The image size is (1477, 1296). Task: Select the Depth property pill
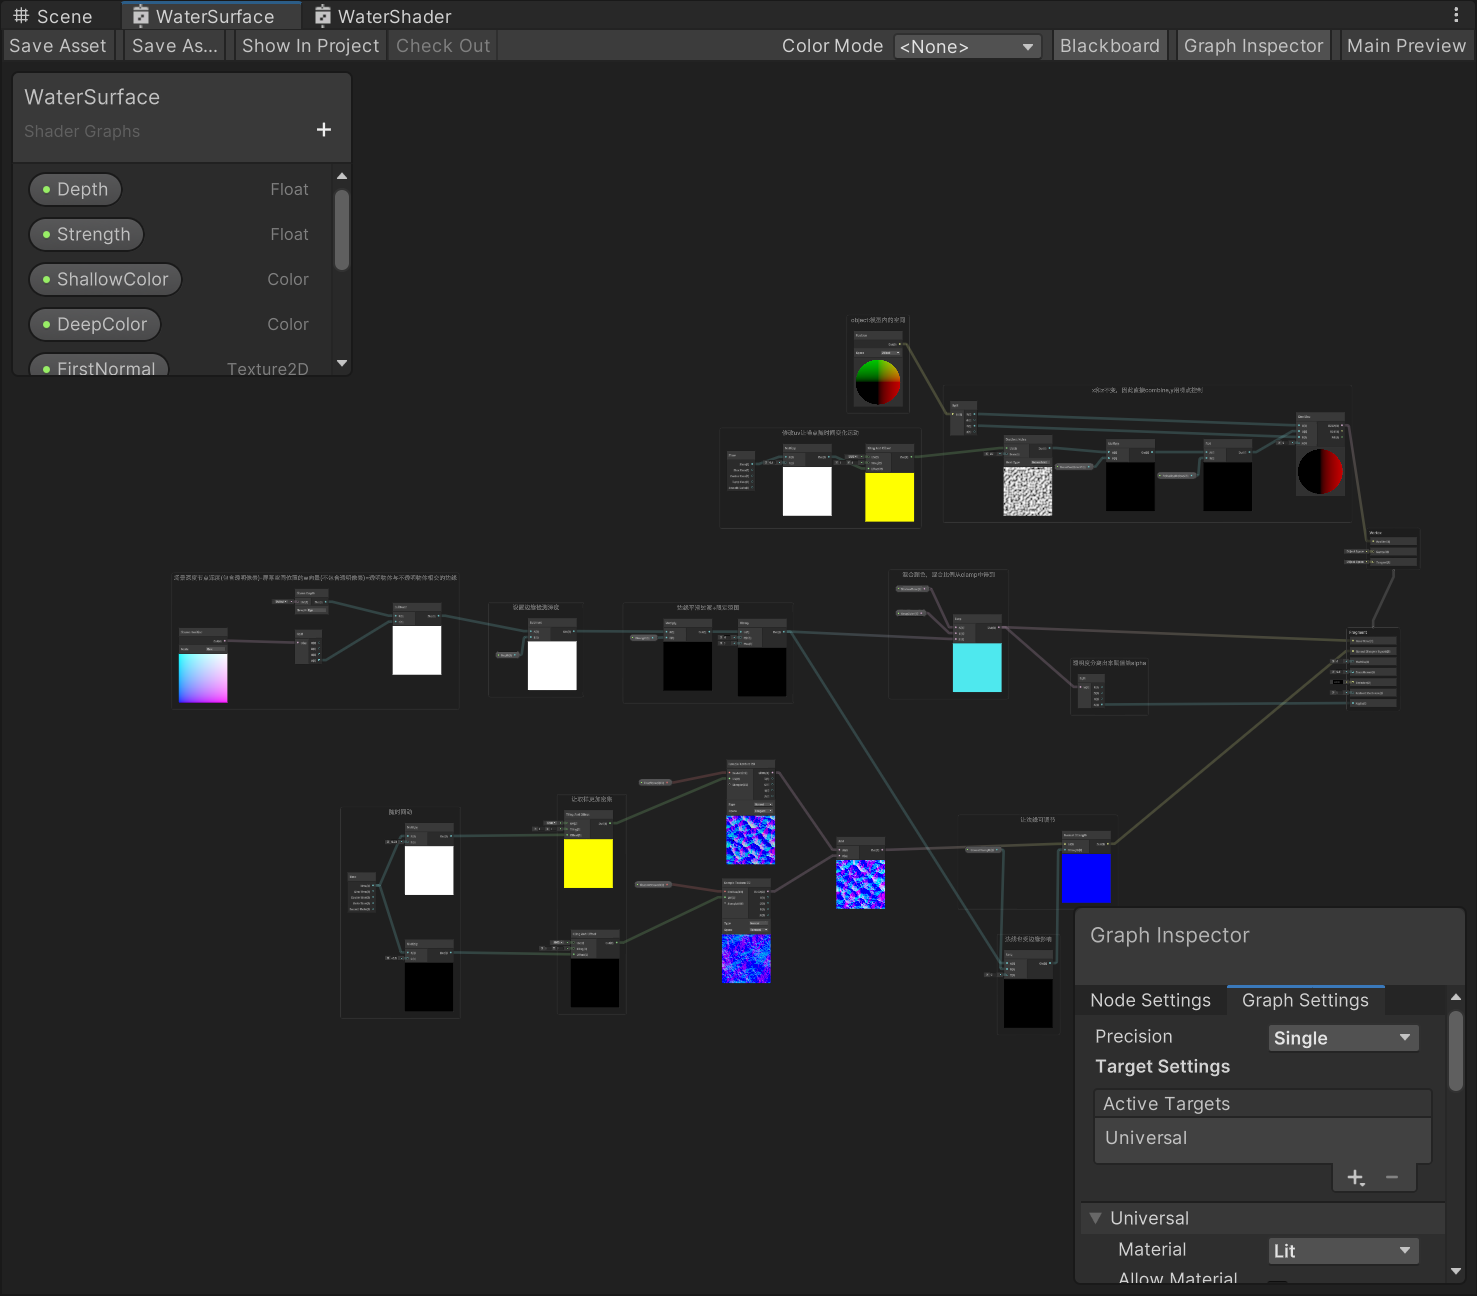pos(75,189)
